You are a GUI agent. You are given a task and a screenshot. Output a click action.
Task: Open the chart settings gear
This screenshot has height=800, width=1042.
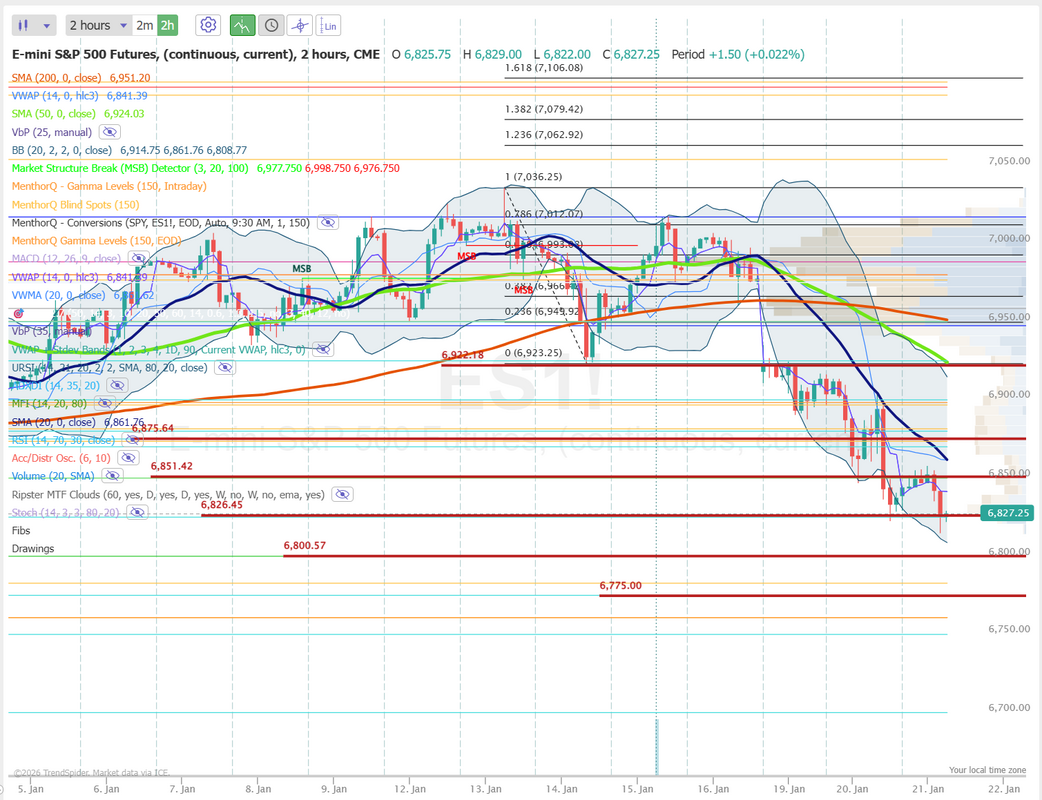[x=208, y=25]
